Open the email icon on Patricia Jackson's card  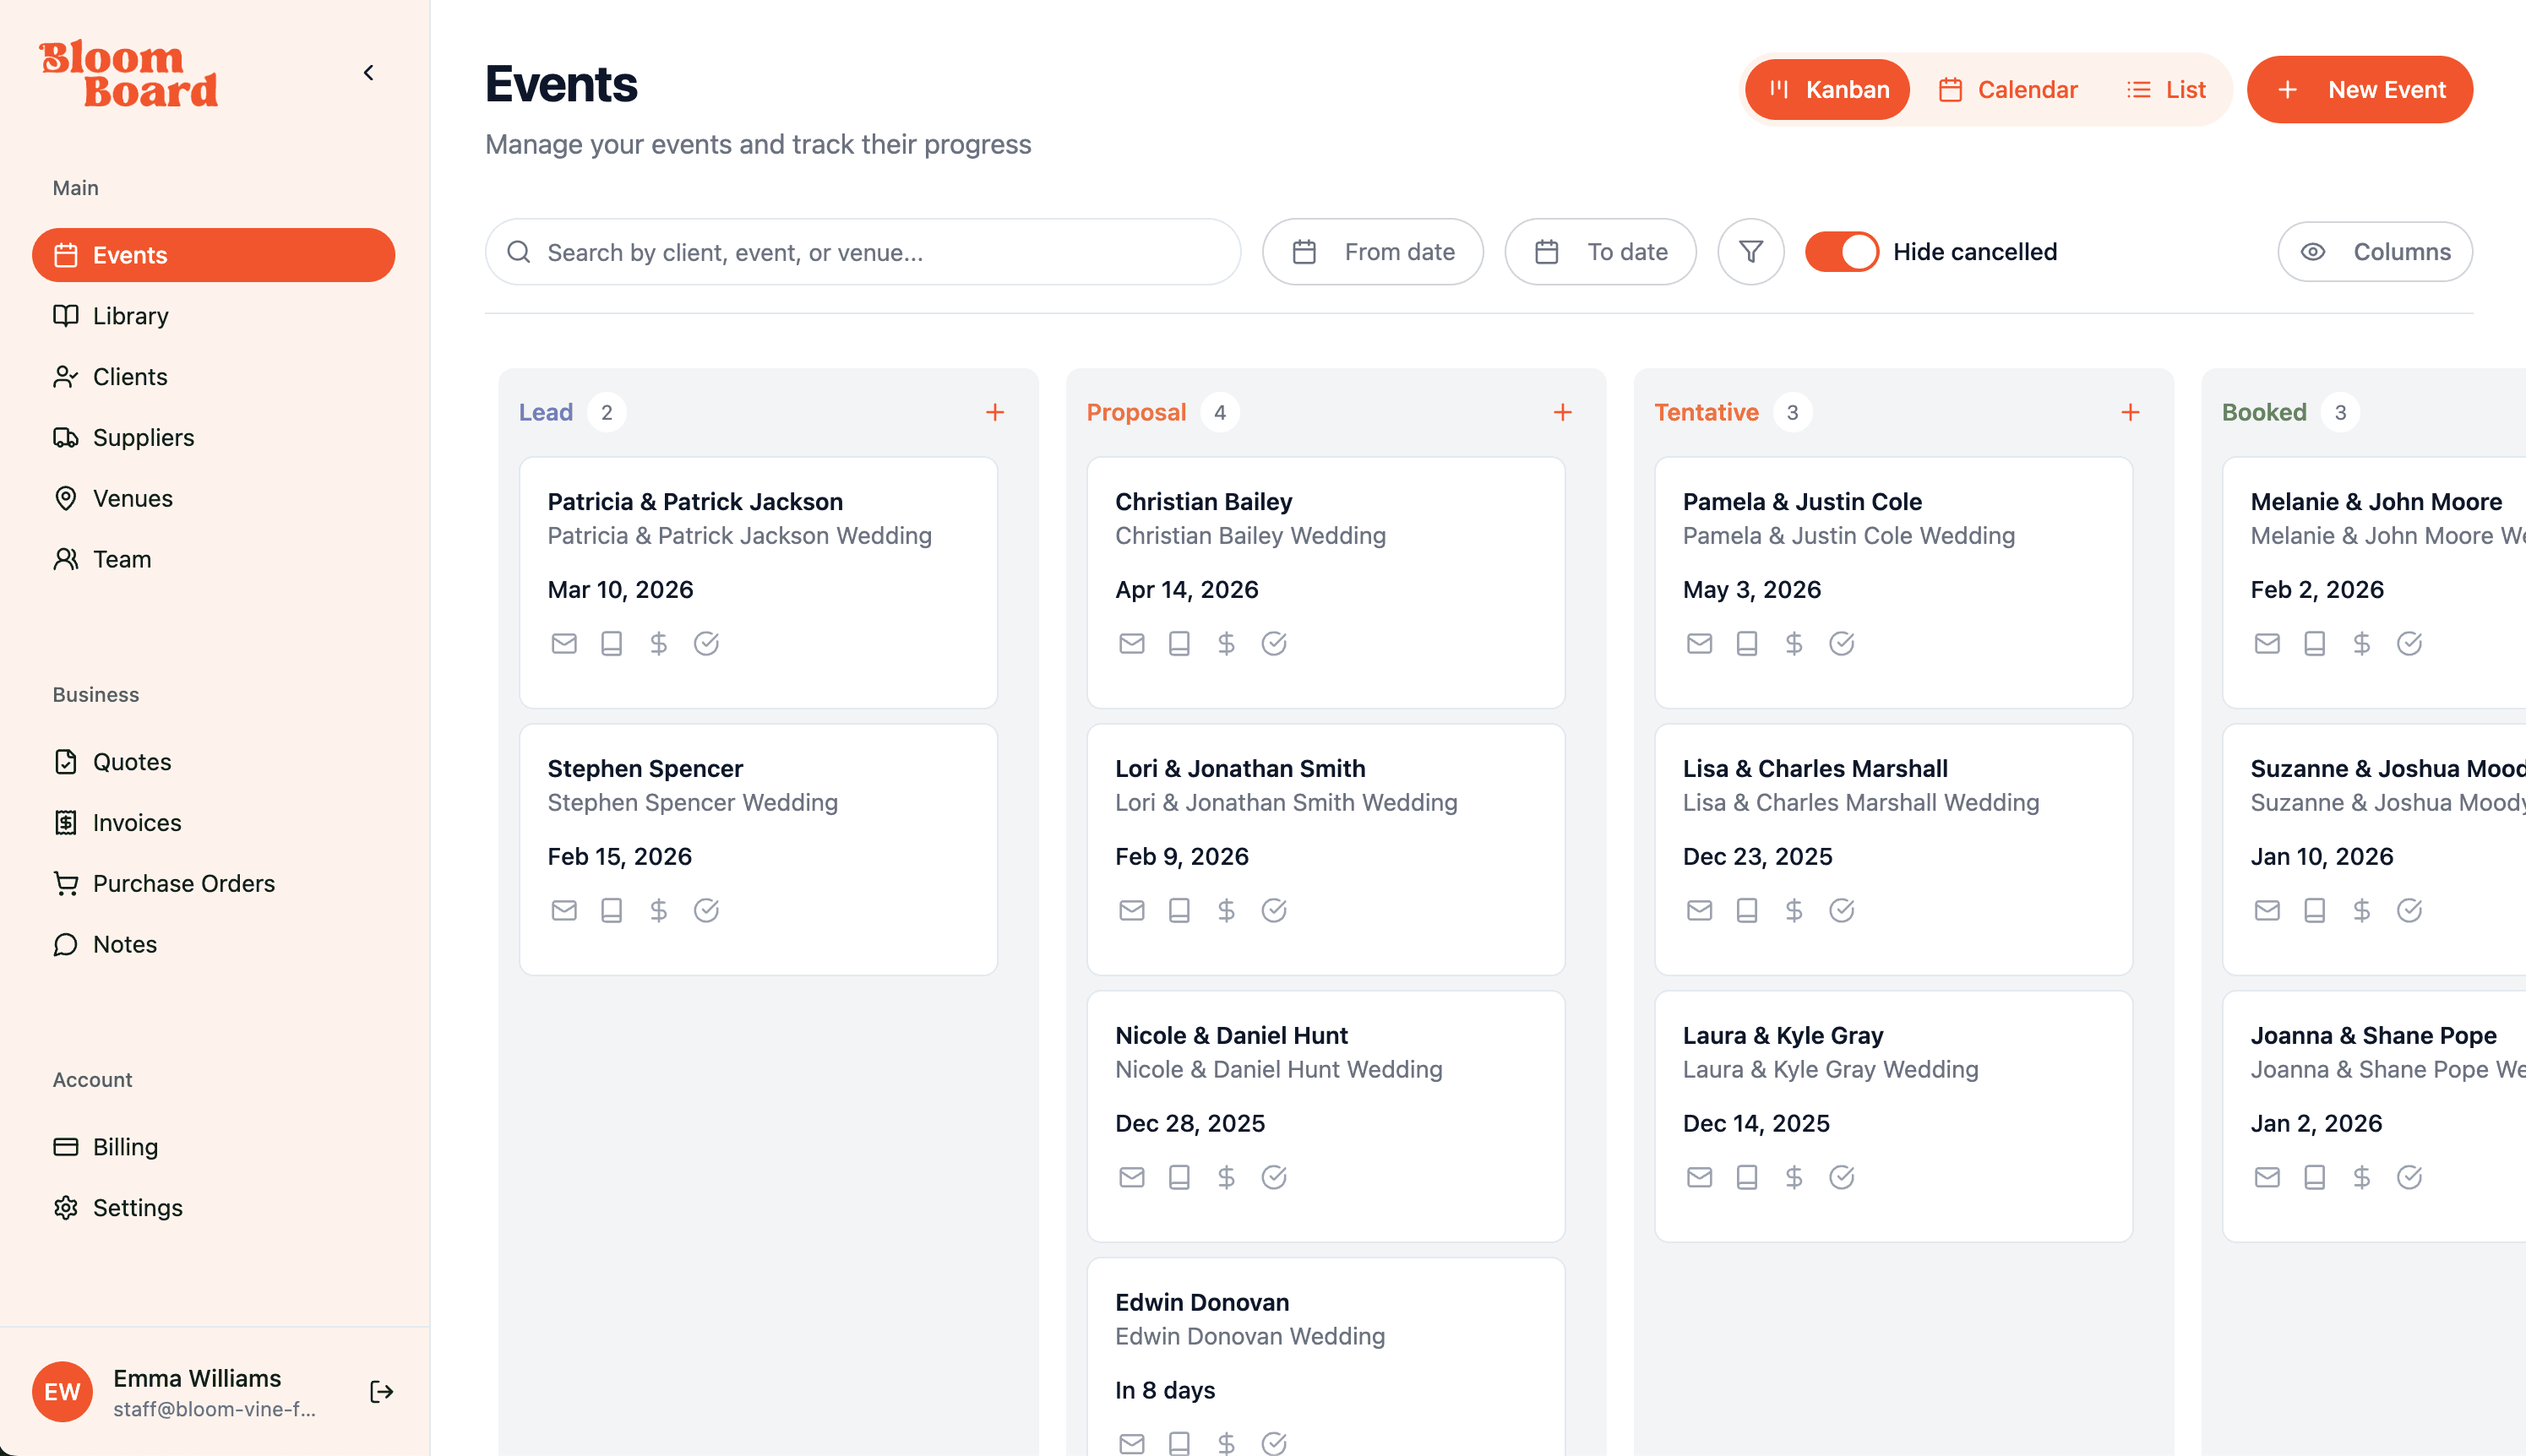click(564, 643)
